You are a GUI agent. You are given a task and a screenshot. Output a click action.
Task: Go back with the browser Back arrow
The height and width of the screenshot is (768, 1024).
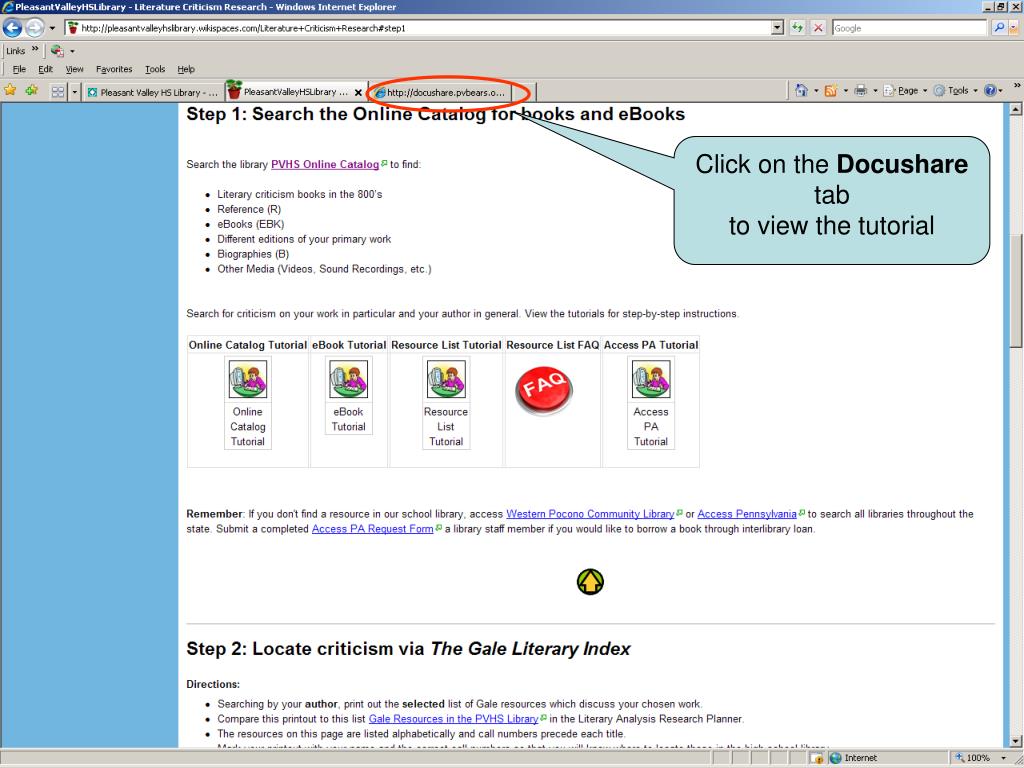(x=12, y=27)
